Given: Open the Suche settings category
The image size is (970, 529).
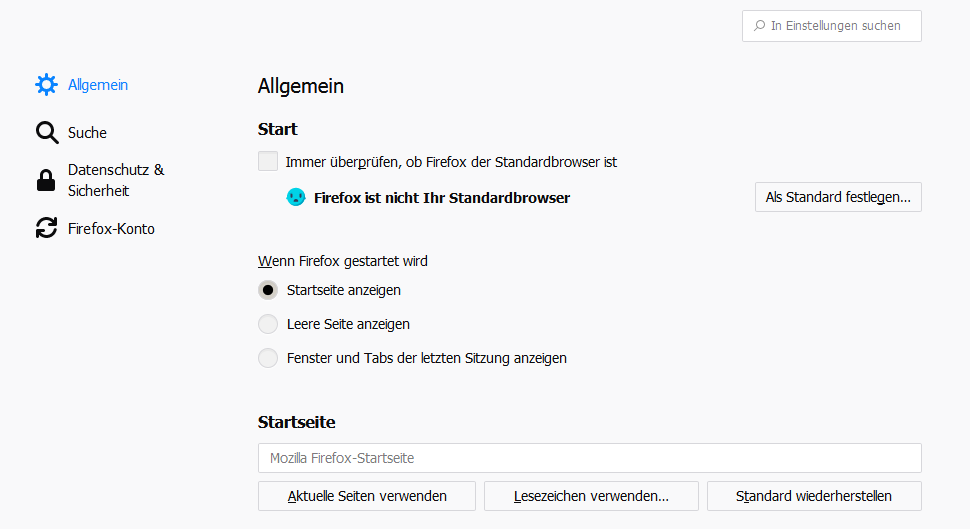Looking at the screenshot, I should click(x=88, y=133).
